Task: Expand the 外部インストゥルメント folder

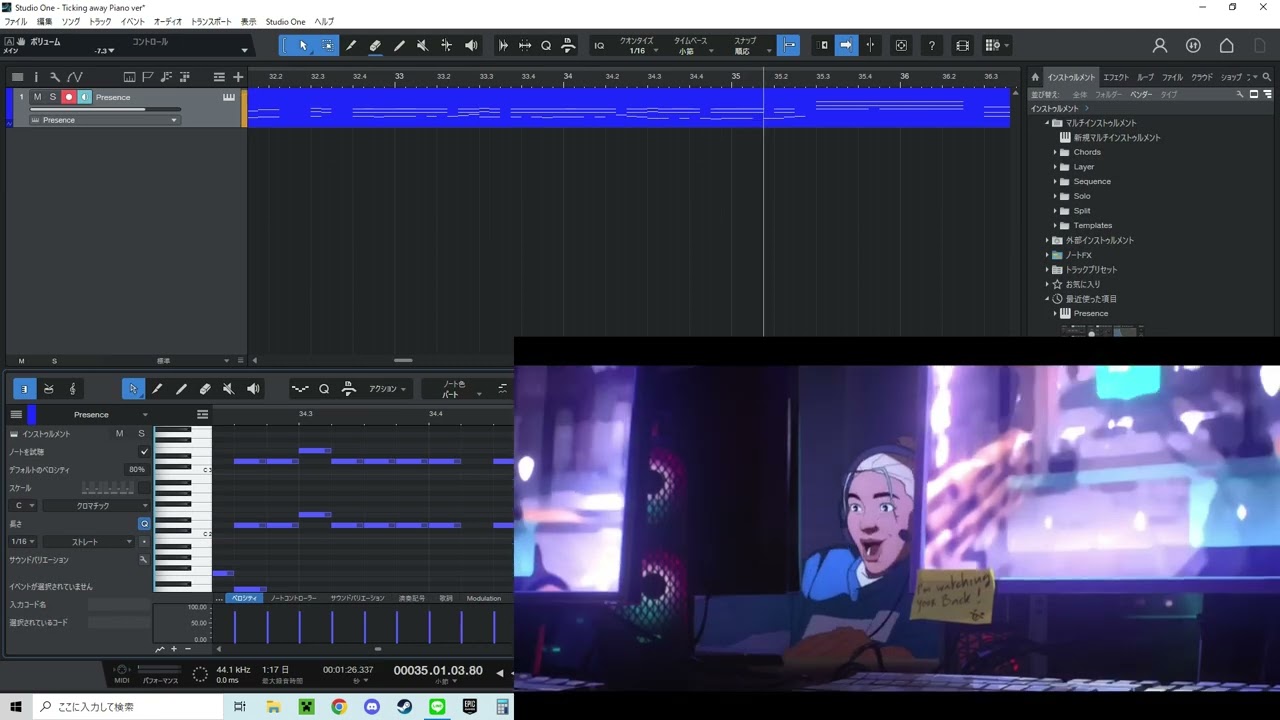Action: (1047, 240)
